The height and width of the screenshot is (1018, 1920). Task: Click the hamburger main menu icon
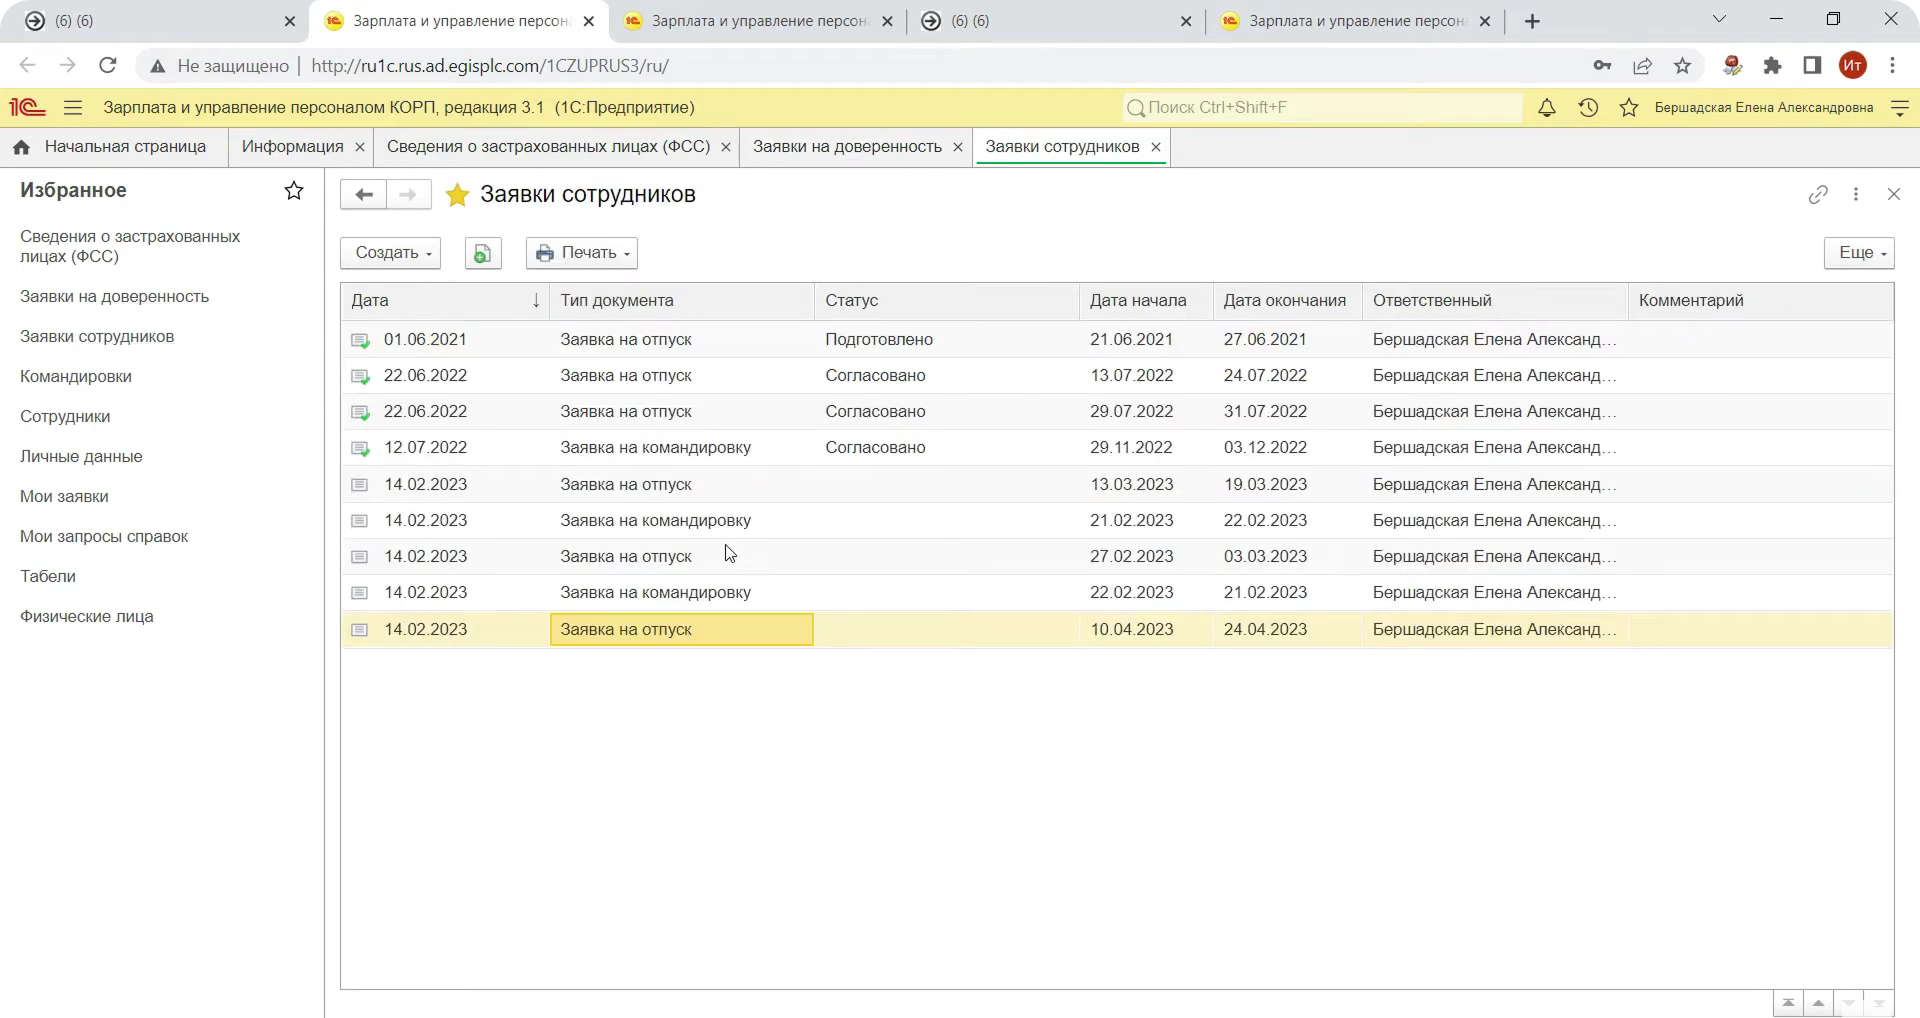point(73,108)
